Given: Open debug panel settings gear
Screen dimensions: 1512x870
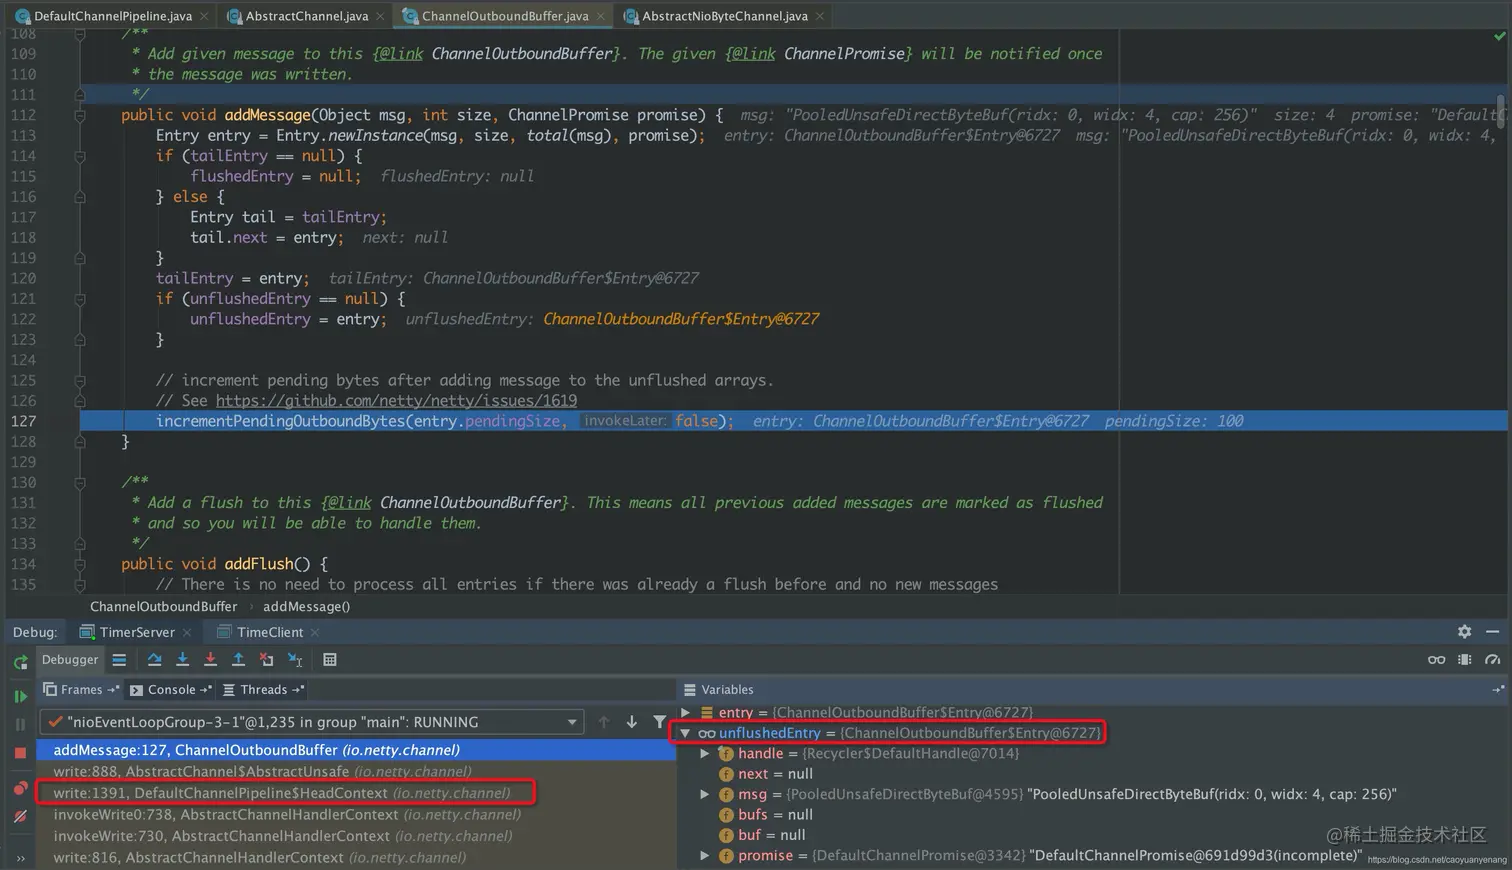Looking at the screenshot, I should pyautogui.click(x=1464, y=632).
